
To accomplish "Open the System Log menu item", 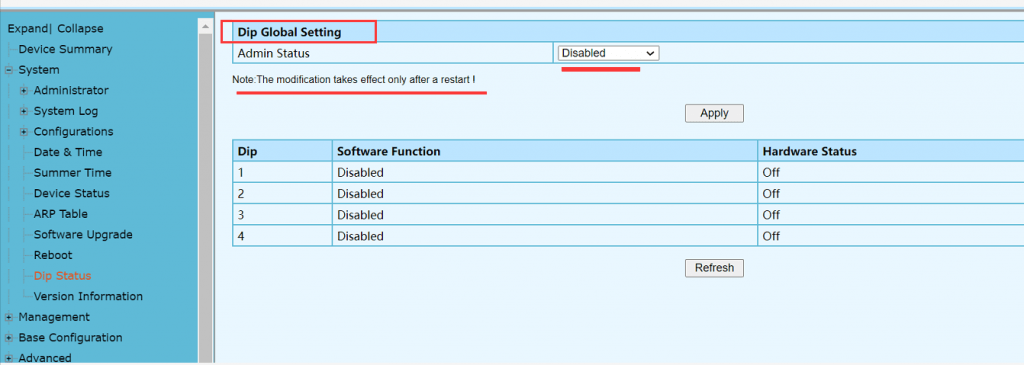I will [66, 112].
